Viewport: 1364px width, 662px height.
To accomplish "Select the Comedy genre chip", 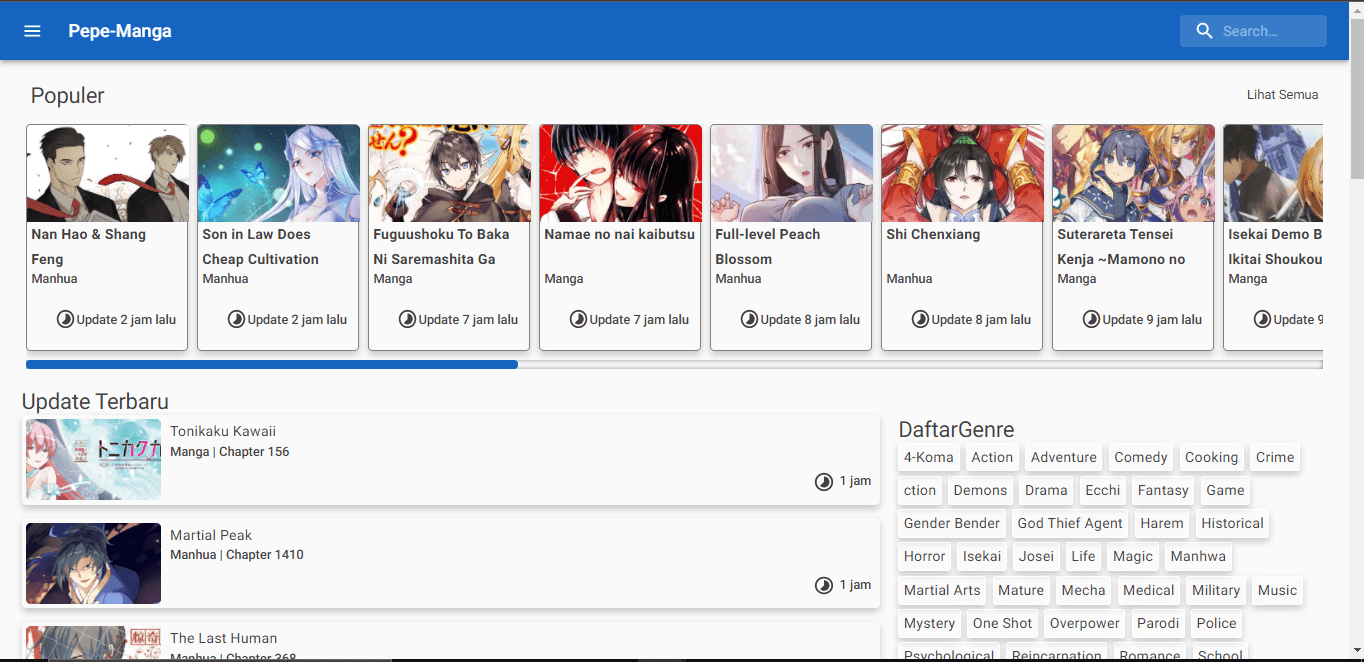I will pos(1141,457).
